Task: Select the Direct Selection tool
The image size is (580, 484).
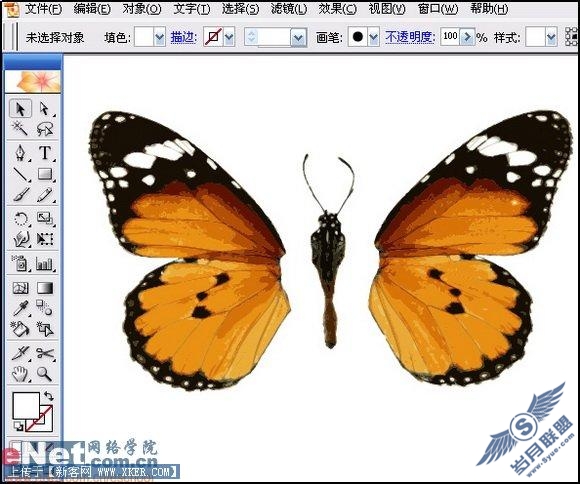Action: click(45, 109)
